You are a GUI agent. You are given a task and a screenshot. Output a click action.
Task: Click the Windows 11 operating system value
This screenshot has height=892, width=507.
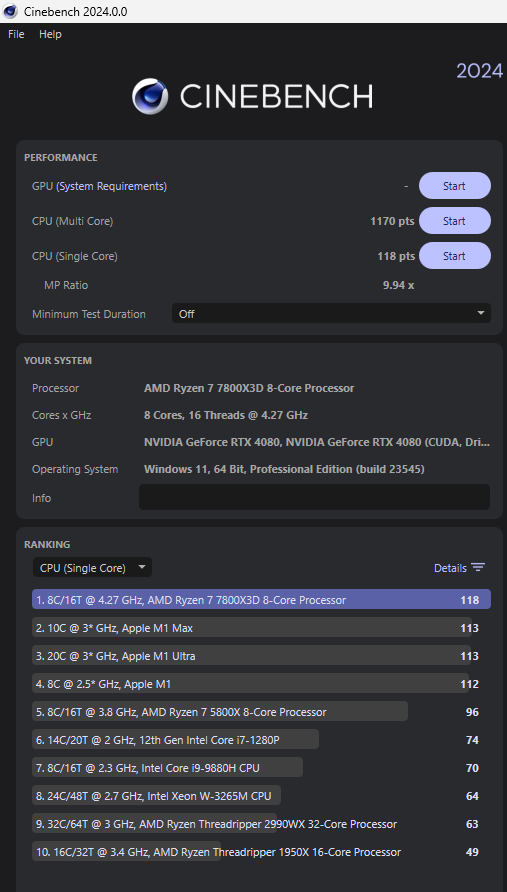(285, 469)
